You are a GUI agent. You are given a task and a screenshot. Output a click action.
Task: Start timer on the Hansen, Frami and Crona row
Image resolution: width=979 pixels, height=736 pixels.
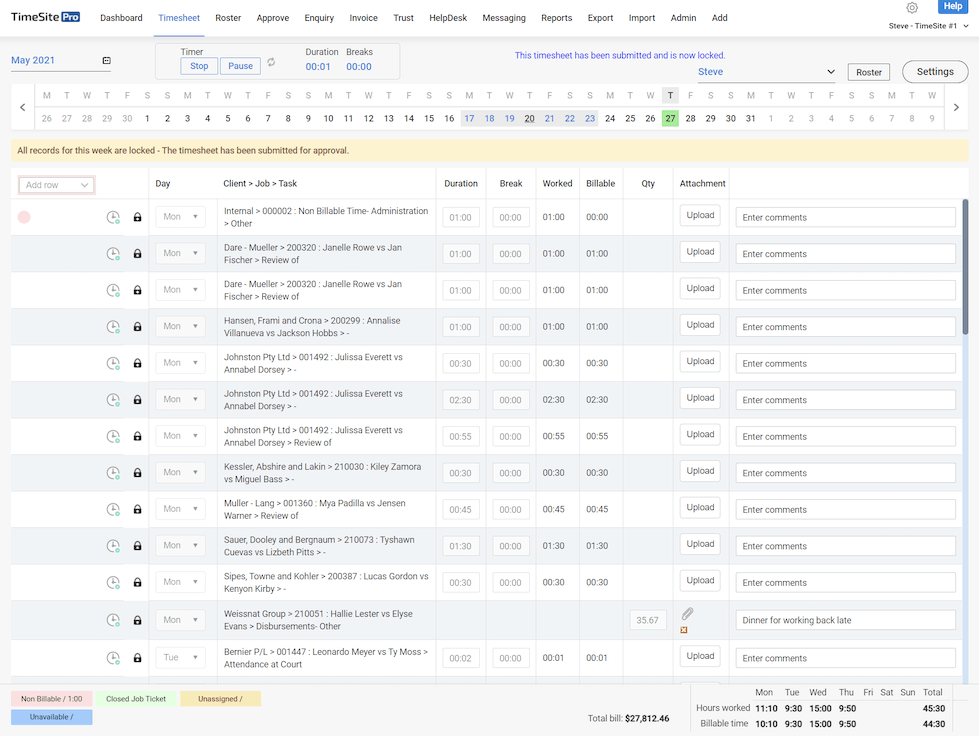pos(113,326)
